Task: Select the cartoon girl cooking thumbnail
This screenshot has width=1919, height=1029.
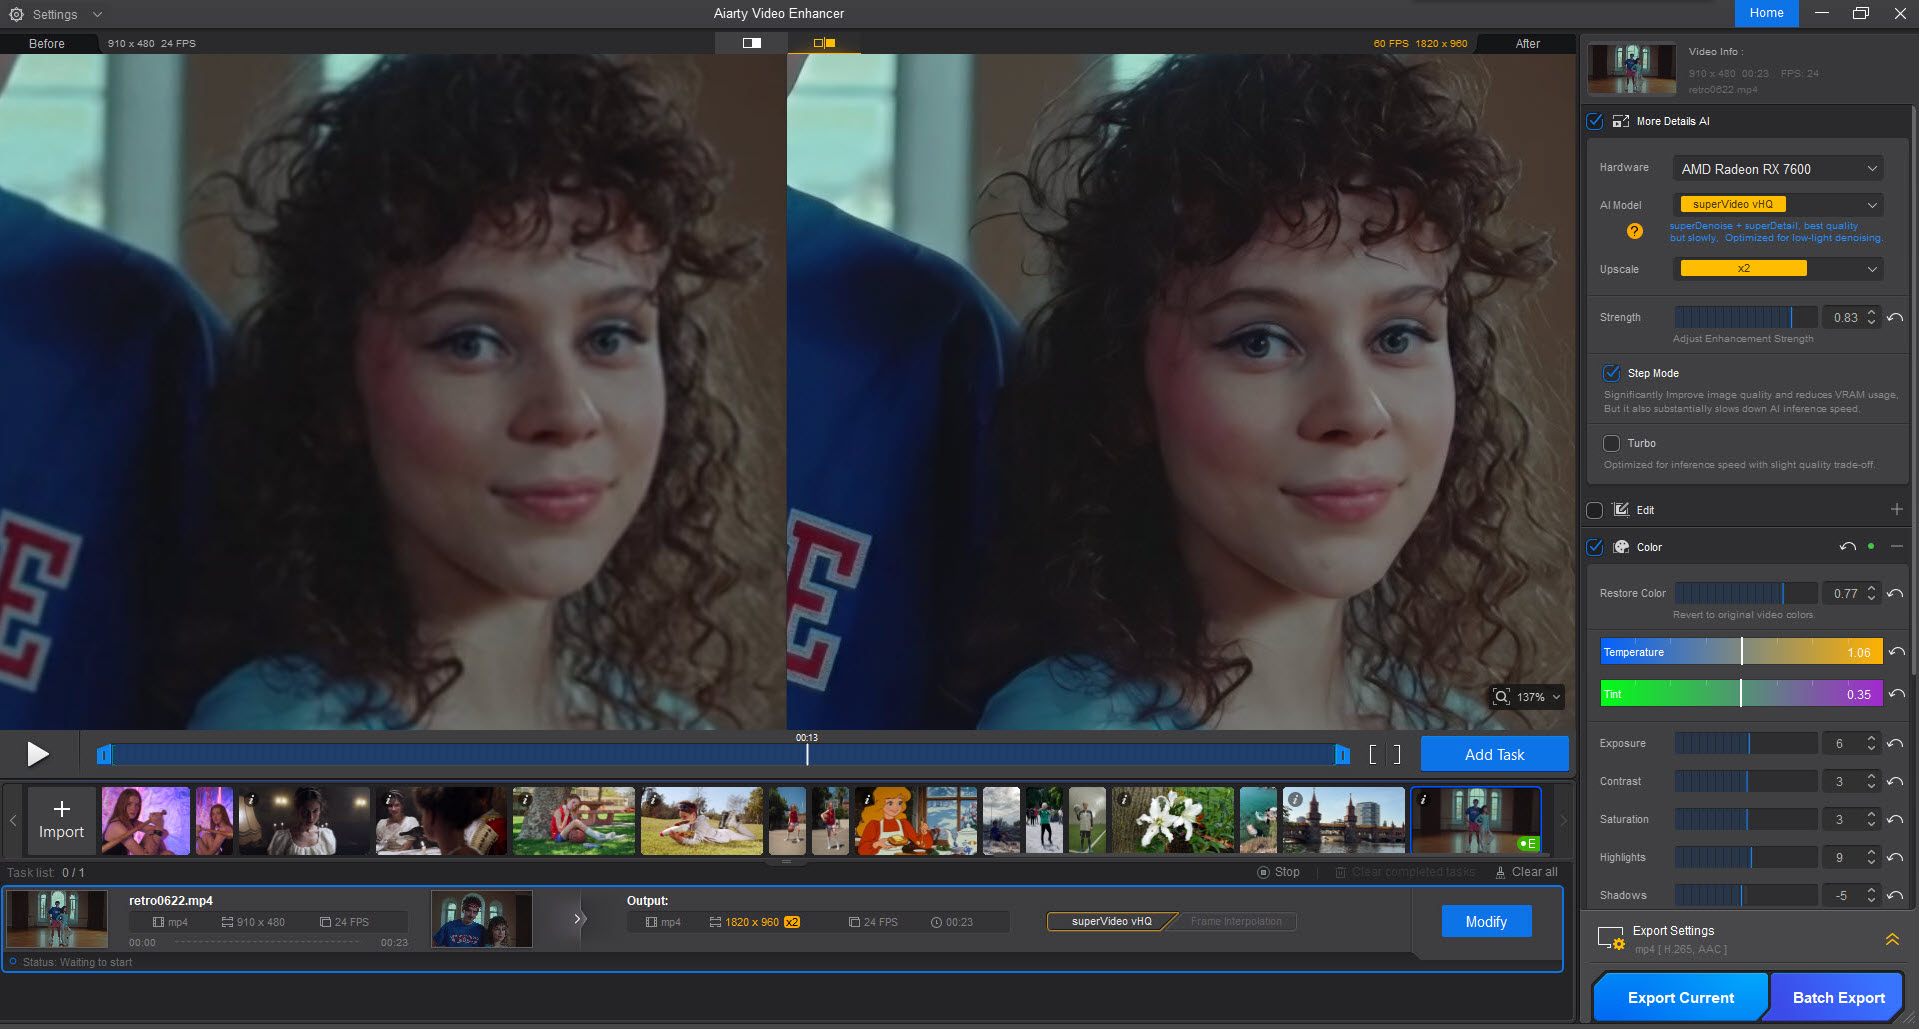Action: coord(915,820)
